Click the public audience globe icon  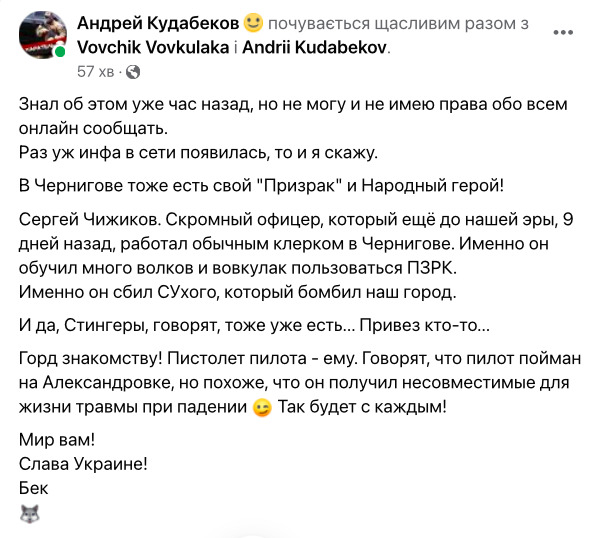tap(134, 72)
